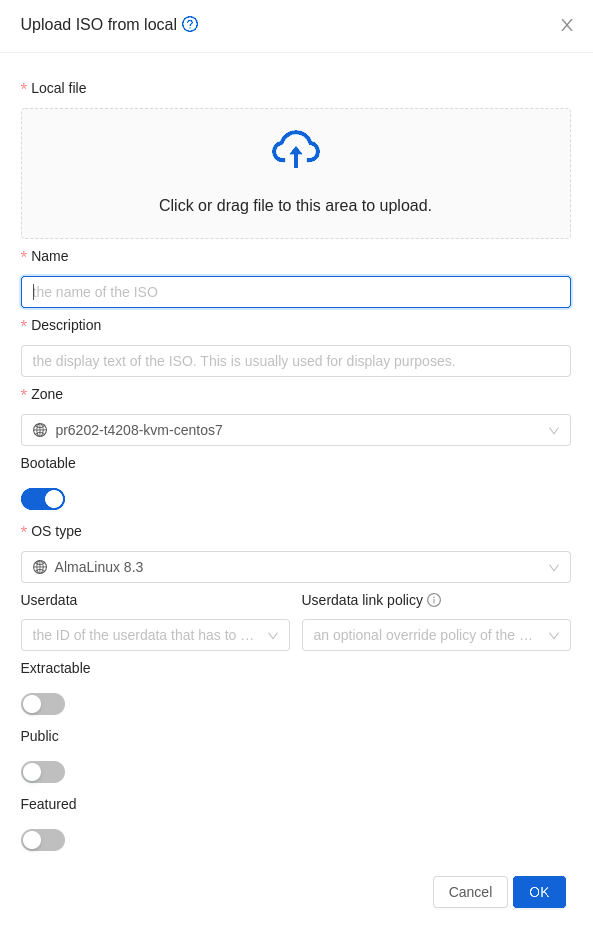Click the Name input field

click(x=295, y=292)
